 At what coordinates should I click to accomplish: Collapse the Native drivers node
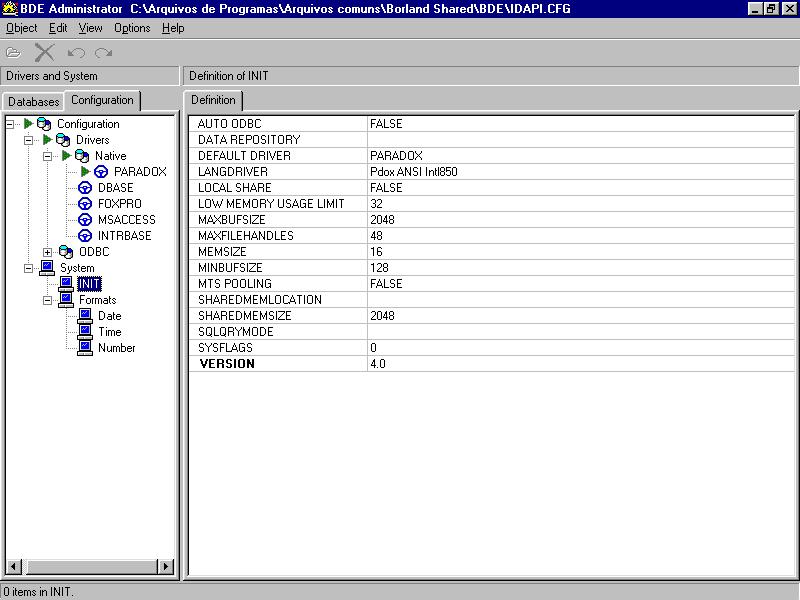tap(47, 156)
